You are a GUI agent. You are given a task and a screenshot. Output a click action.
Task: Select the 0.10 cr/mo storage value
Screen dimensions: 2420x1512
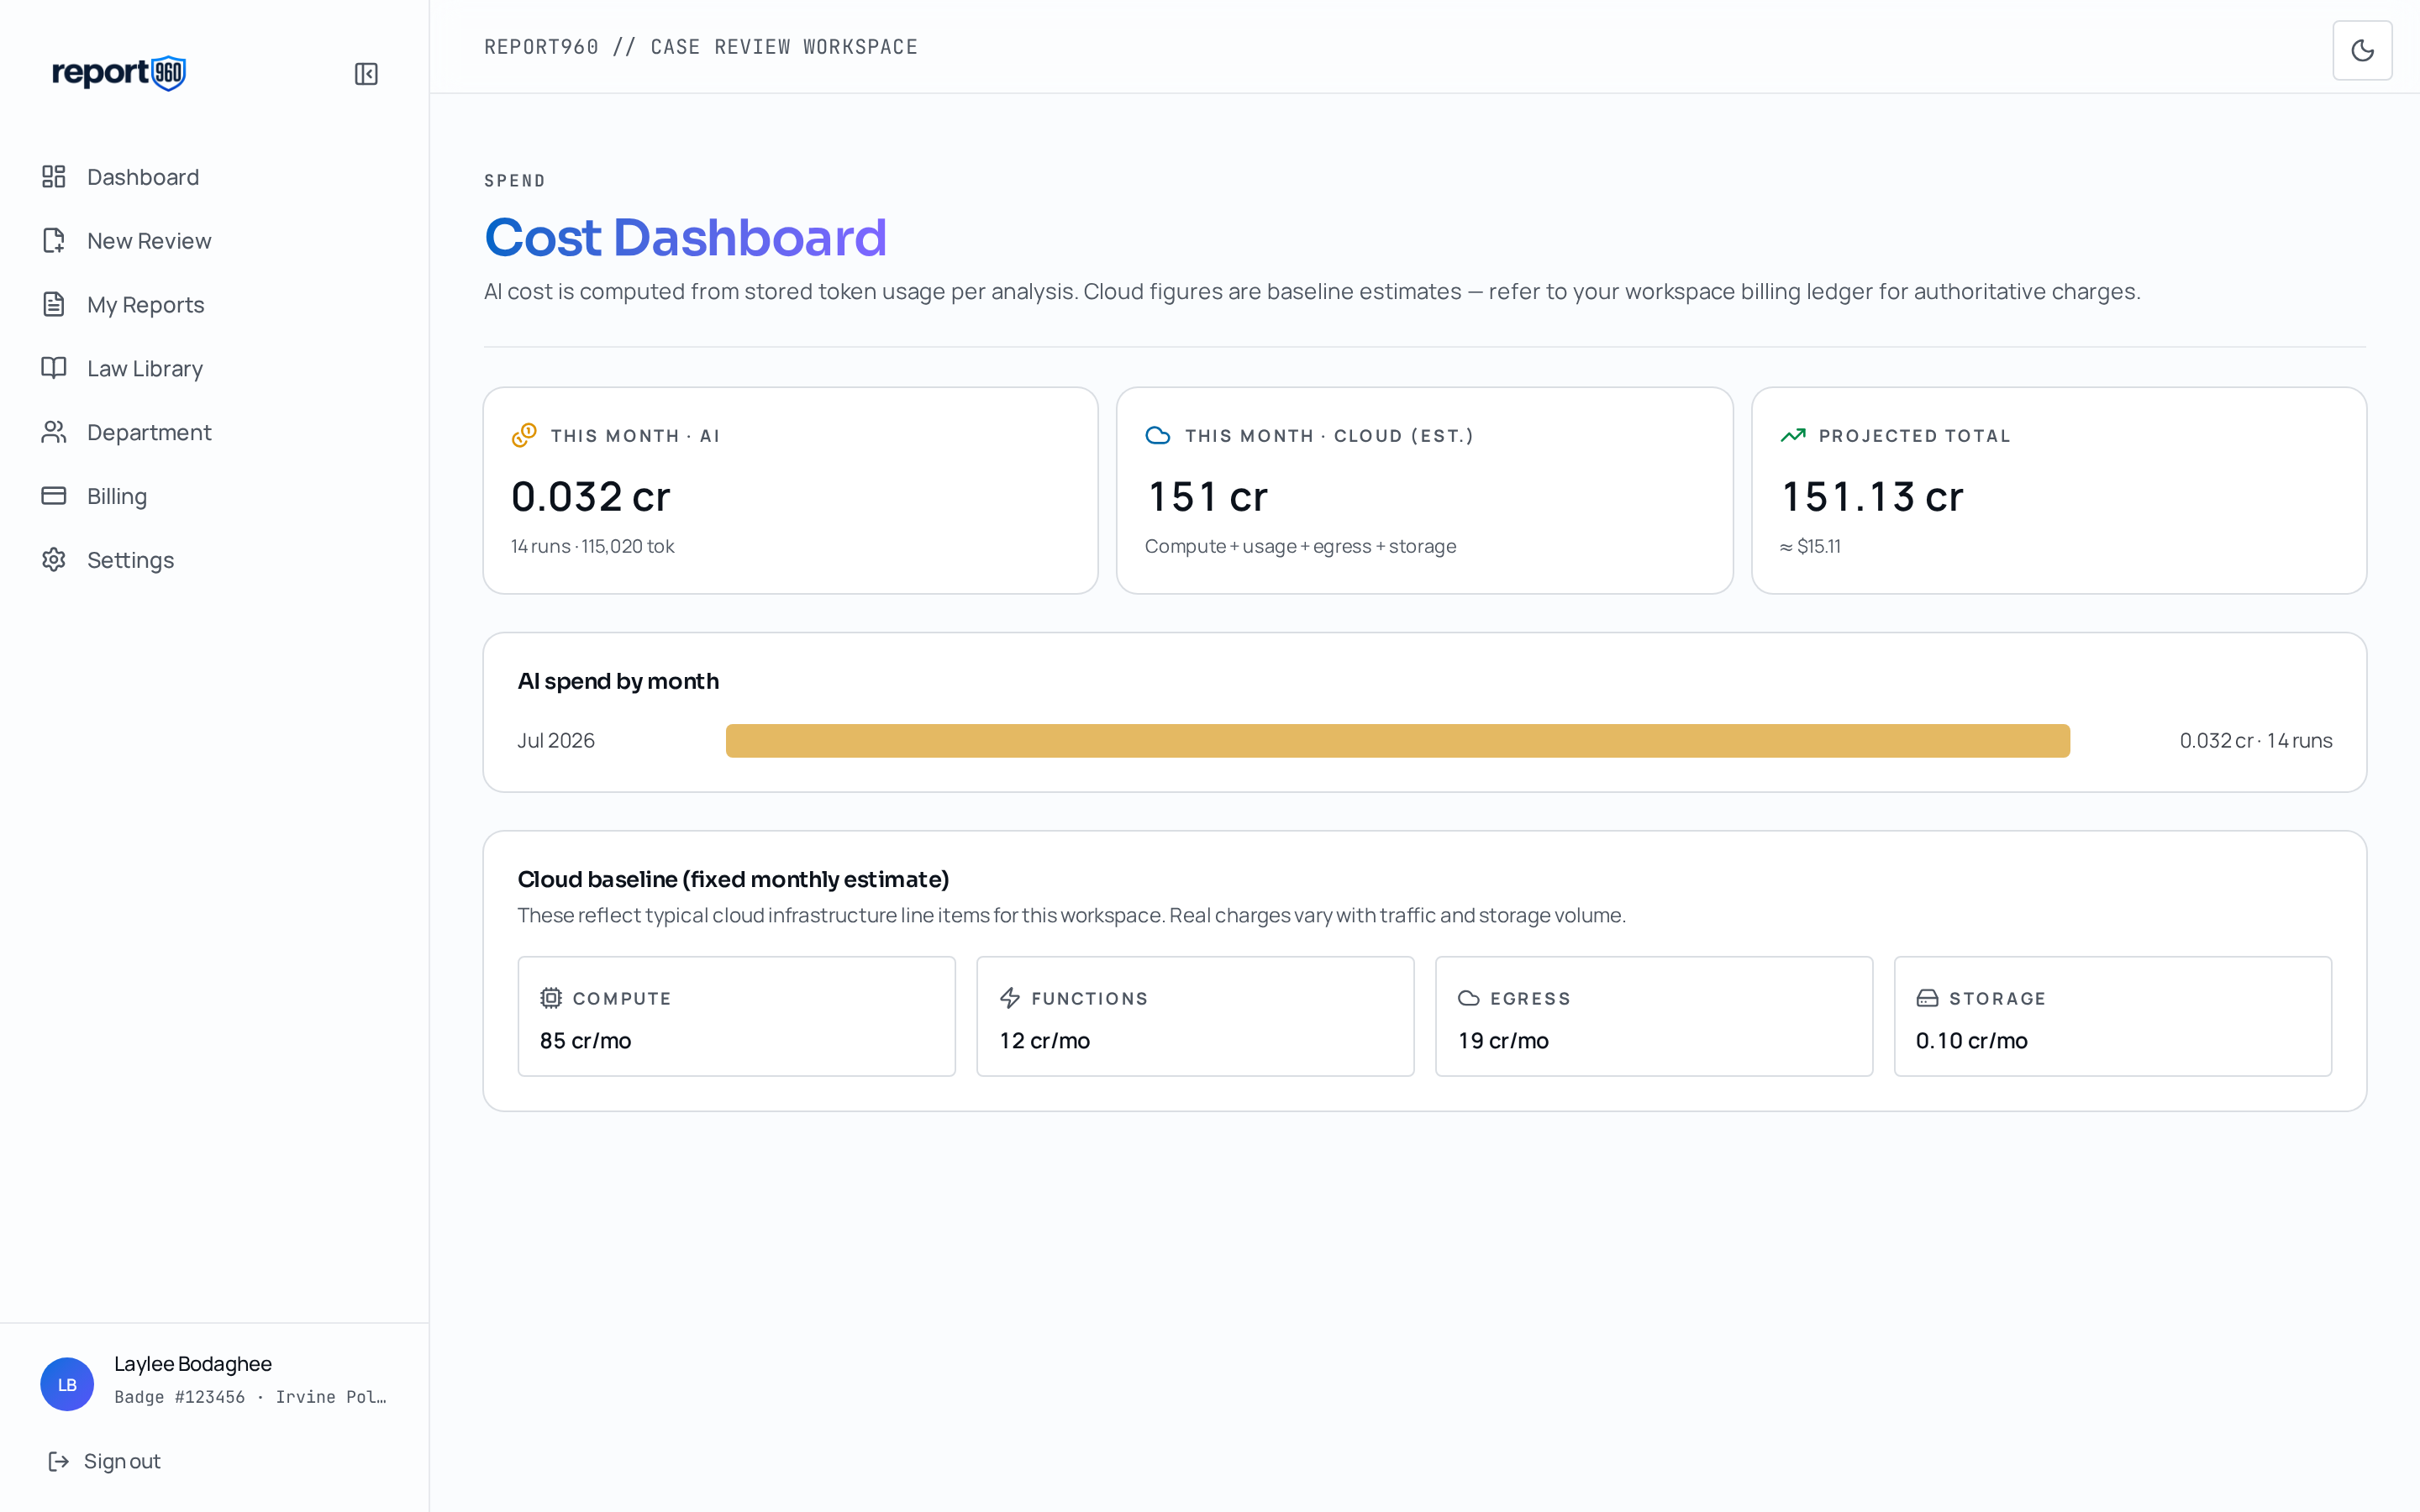coord(1972,1041)
